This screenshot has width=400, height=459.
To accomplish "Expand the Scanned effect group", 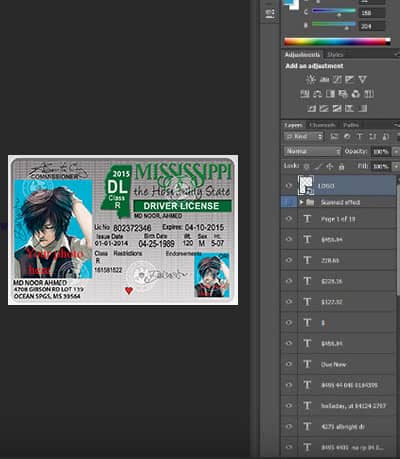I will [301, 202].
